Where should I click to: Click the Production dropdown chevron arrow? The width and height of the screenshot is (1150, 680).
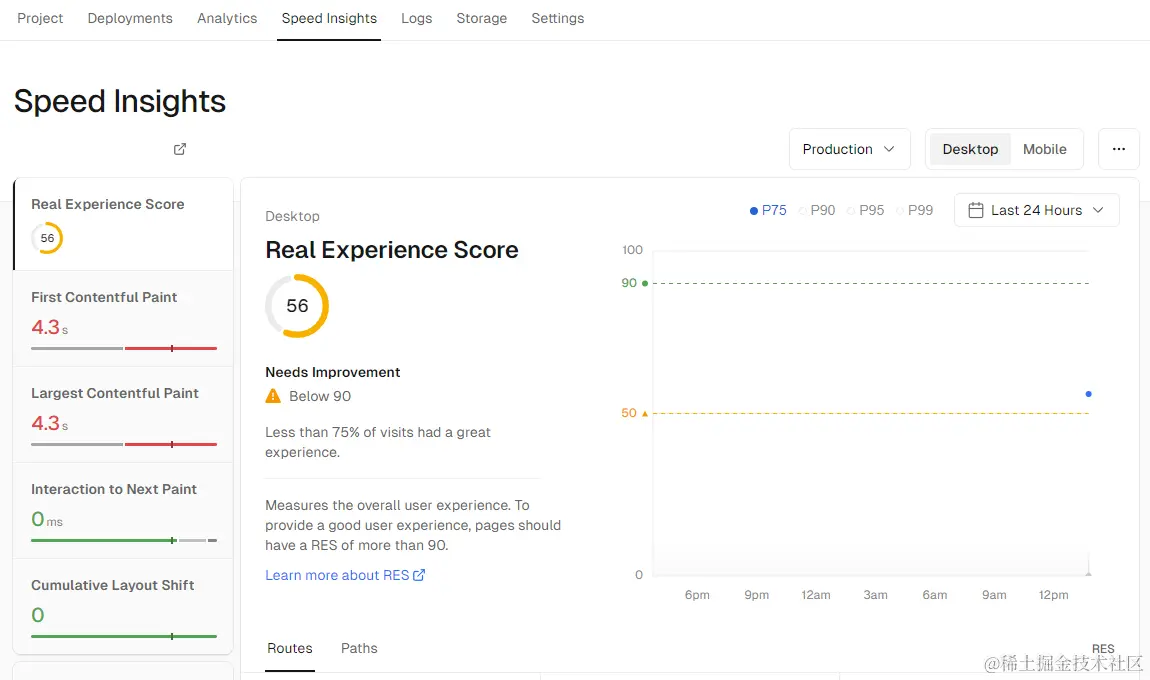(889, 149)
